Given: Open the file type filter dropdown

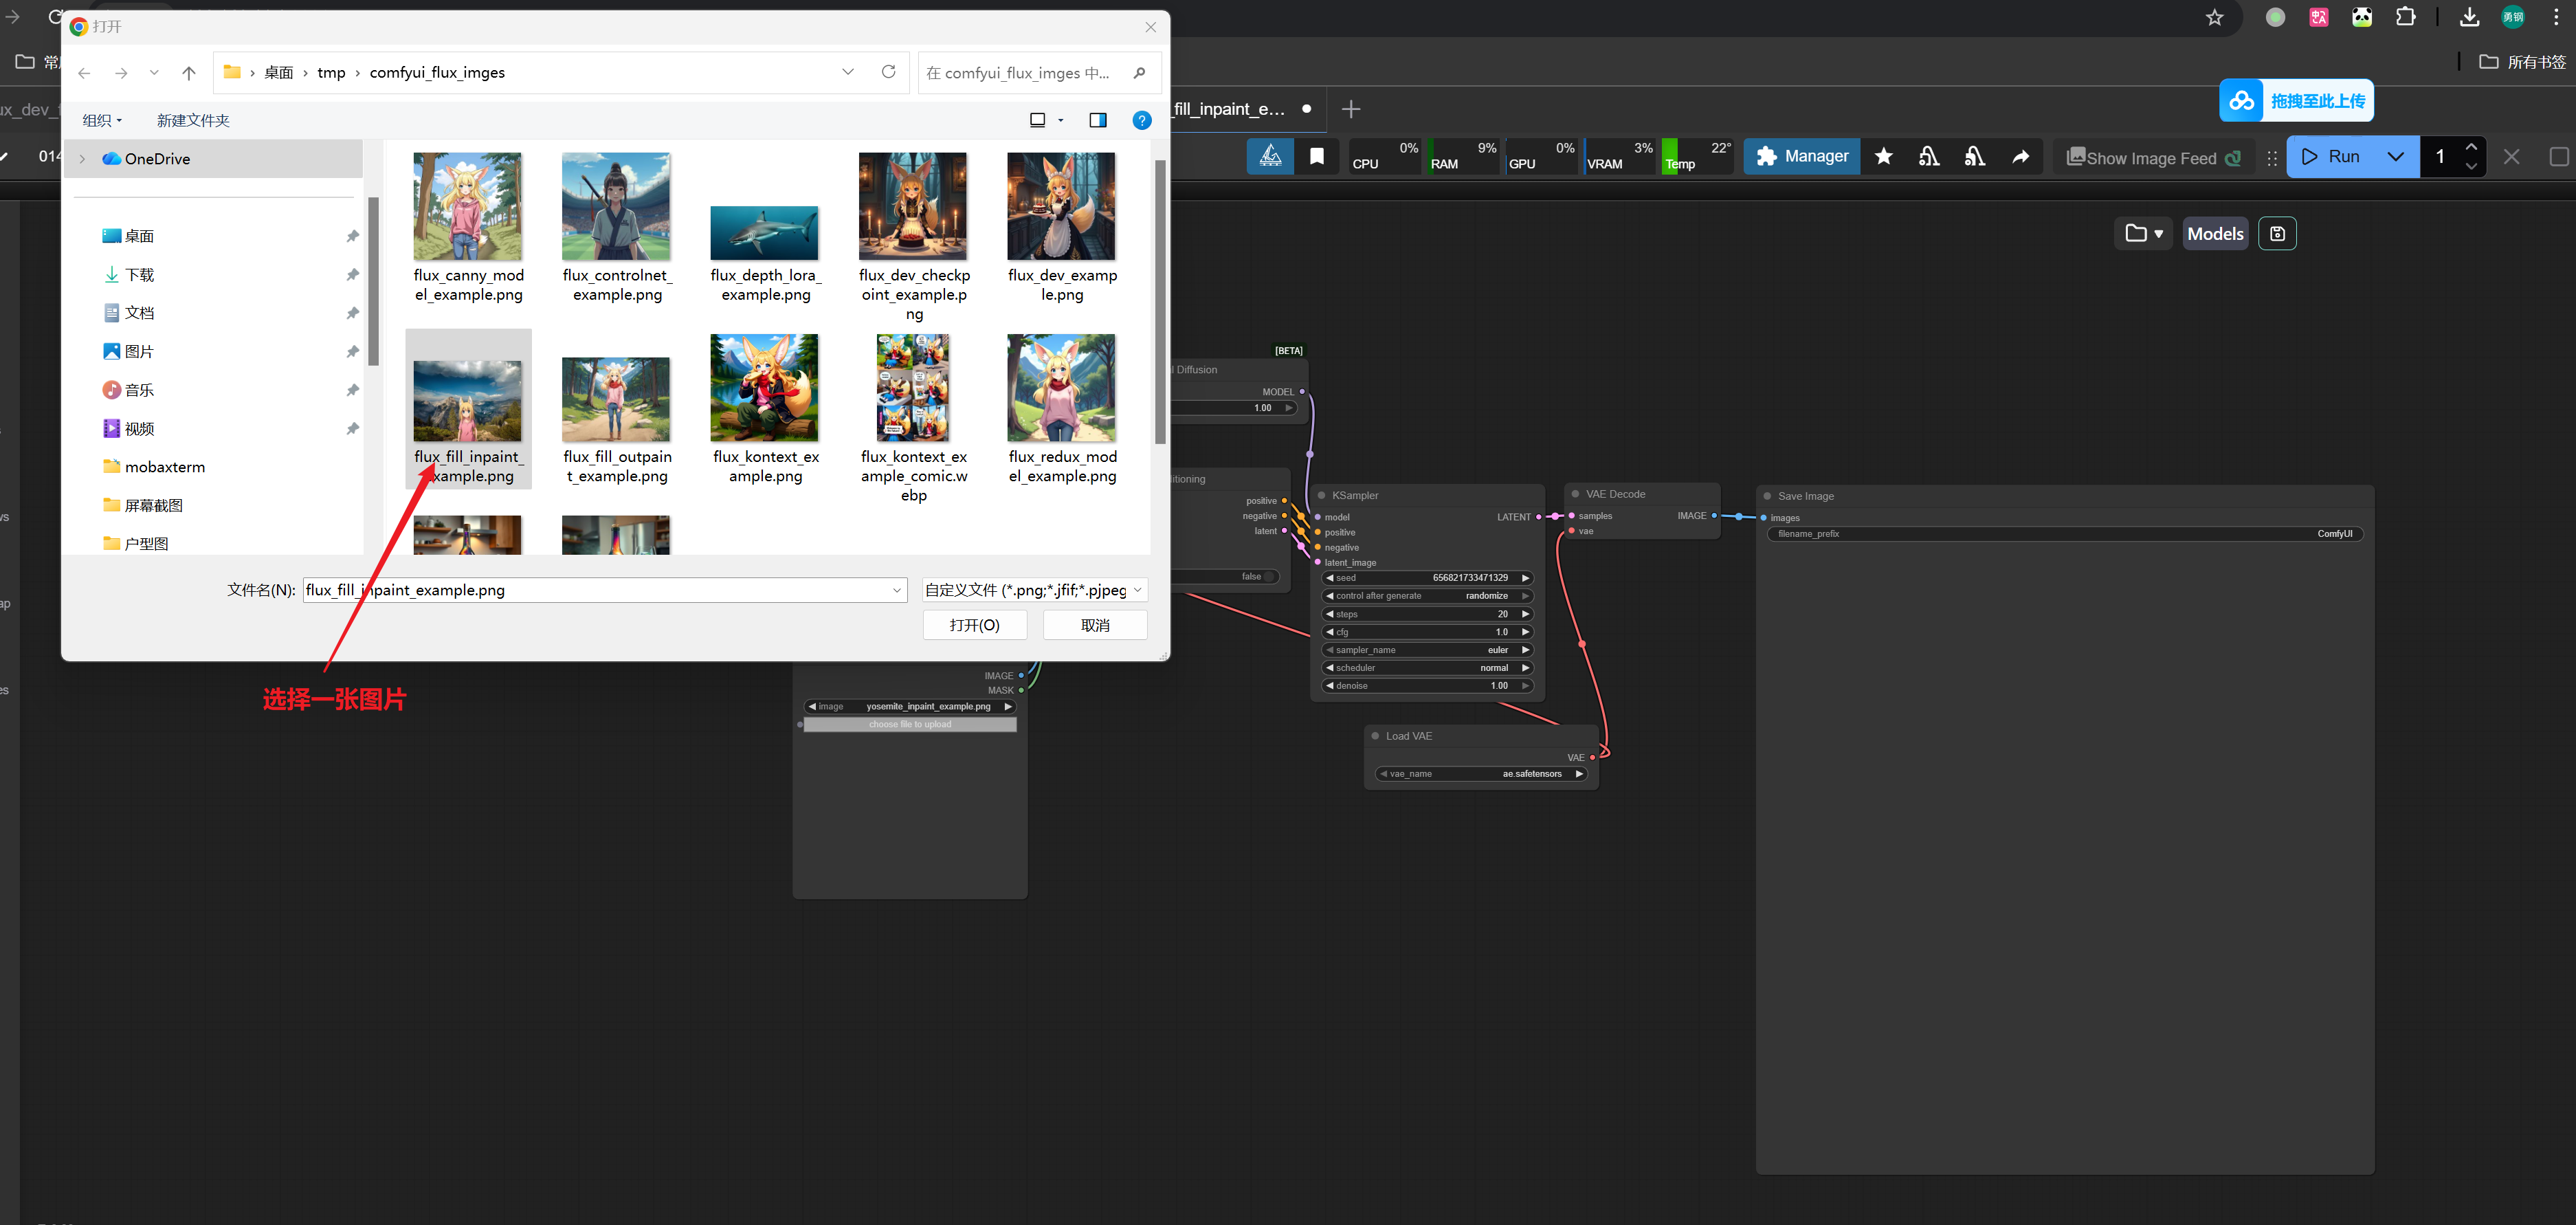Looking at the screenshot, I should click(1034, 590).
